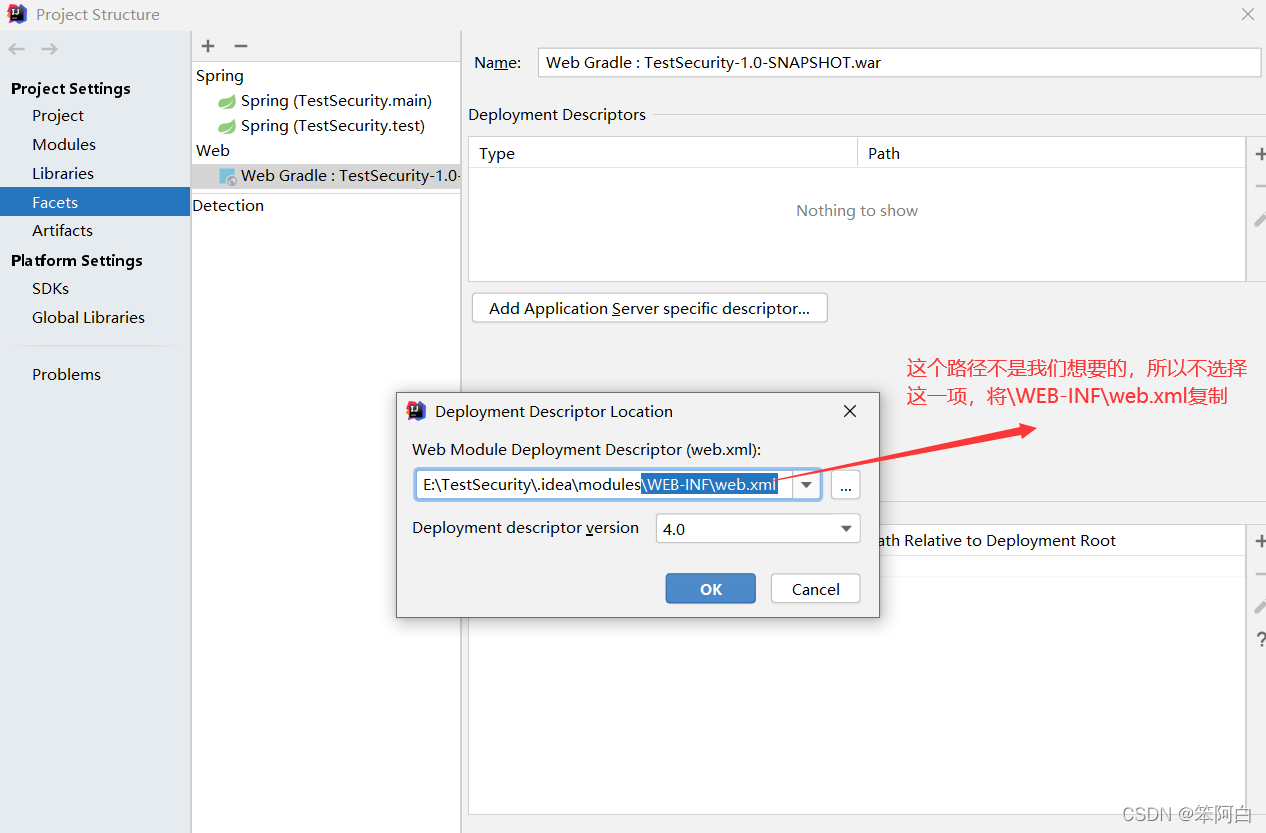Image resolution: width=1266 pixels, height=833 pixels.
Task: Click Spring leaf icon for TestSecurity.main
Action: pyautogui.click(x=227, y=101)
